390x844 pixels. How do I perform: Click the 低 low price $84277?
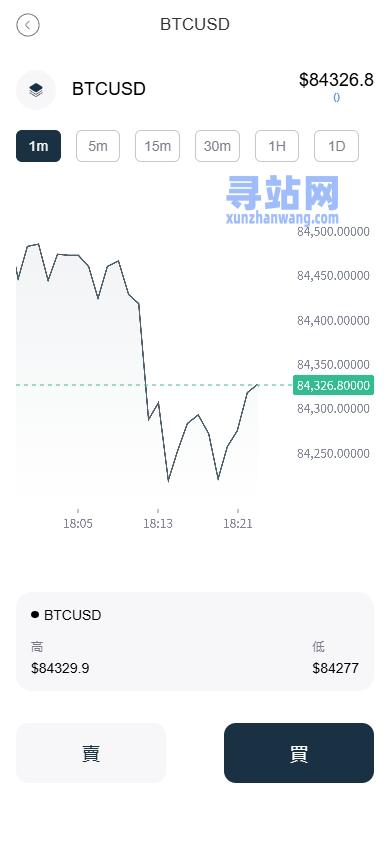pos(336,669)
